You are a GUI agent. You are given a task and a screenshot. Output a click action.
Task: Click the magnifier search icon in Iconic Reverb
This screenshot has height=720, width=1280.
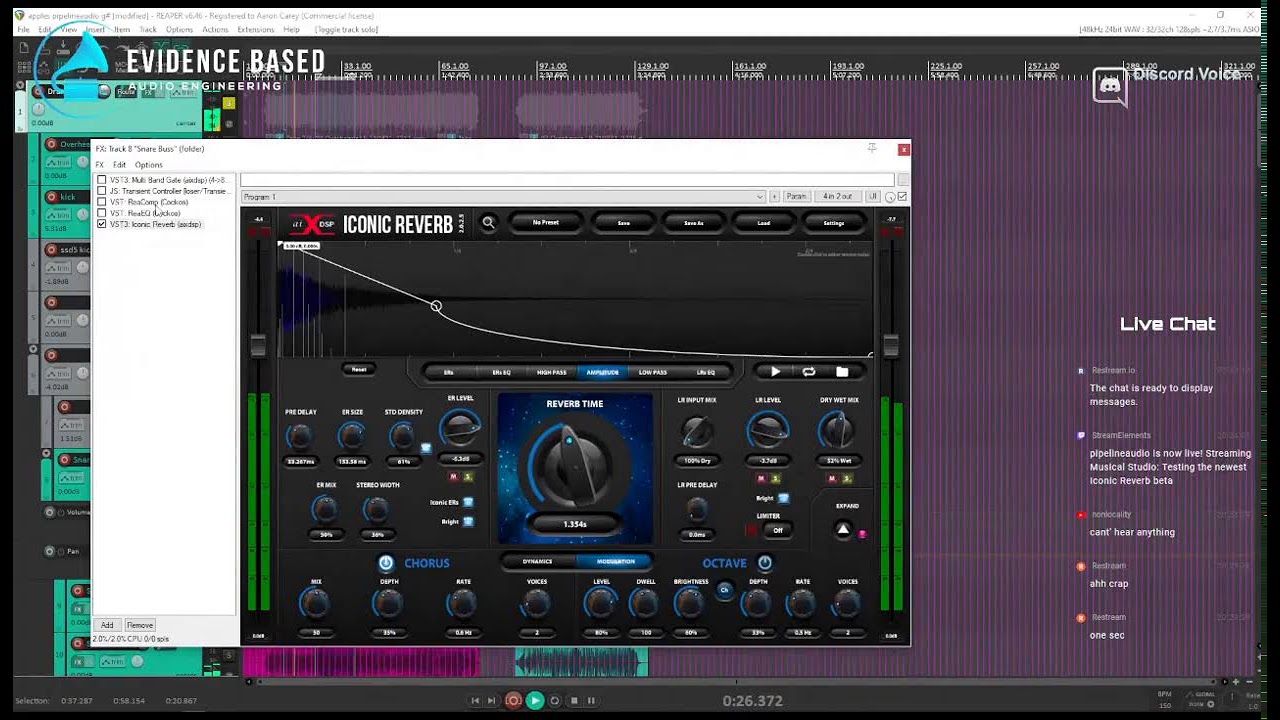(x=488, y=223)
